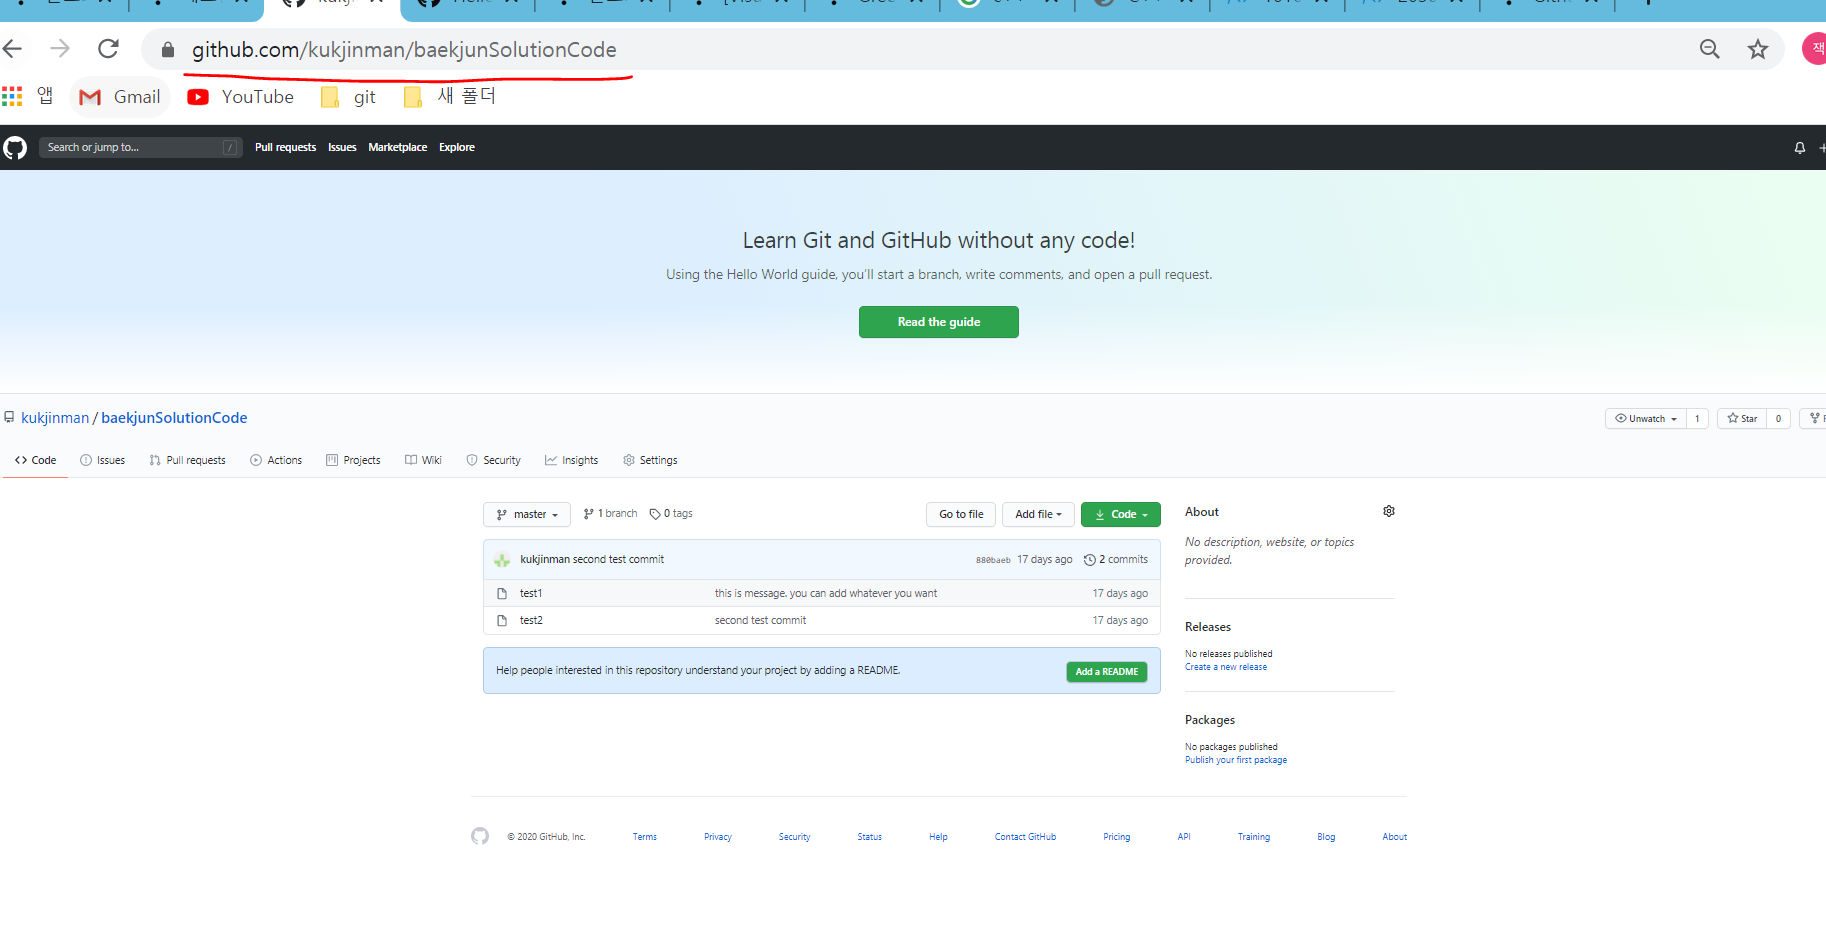This screenshot has width=1826, height=932.
Task: Open the notifications bell
Action: pos(1799,148)
